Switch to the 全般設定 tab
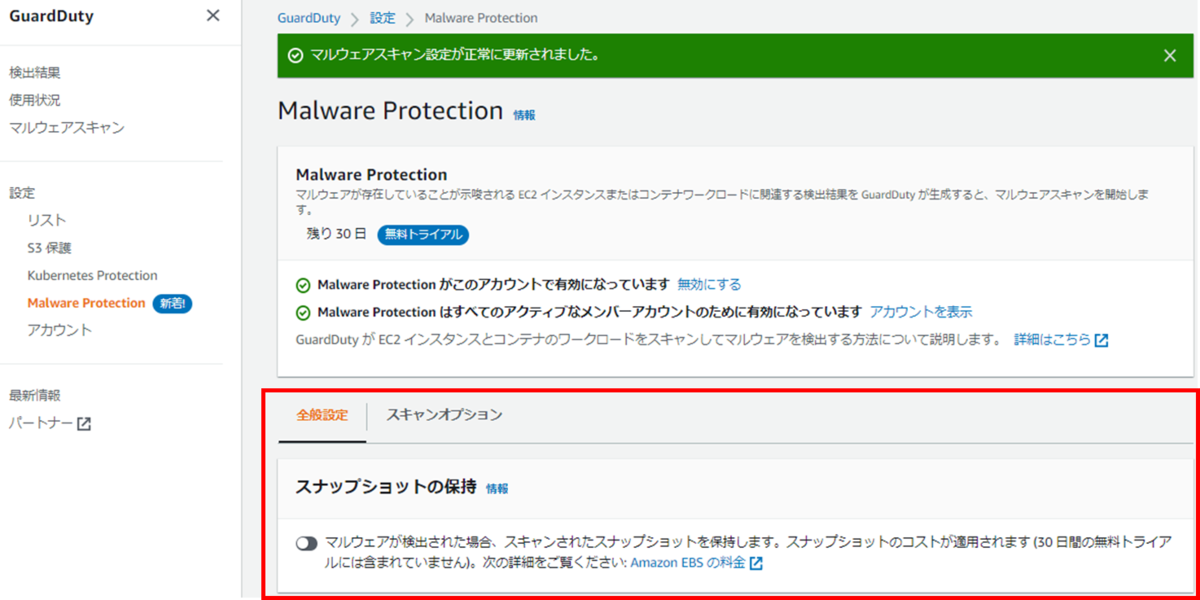Screen dimensions: 1200x600 [322, 415]
